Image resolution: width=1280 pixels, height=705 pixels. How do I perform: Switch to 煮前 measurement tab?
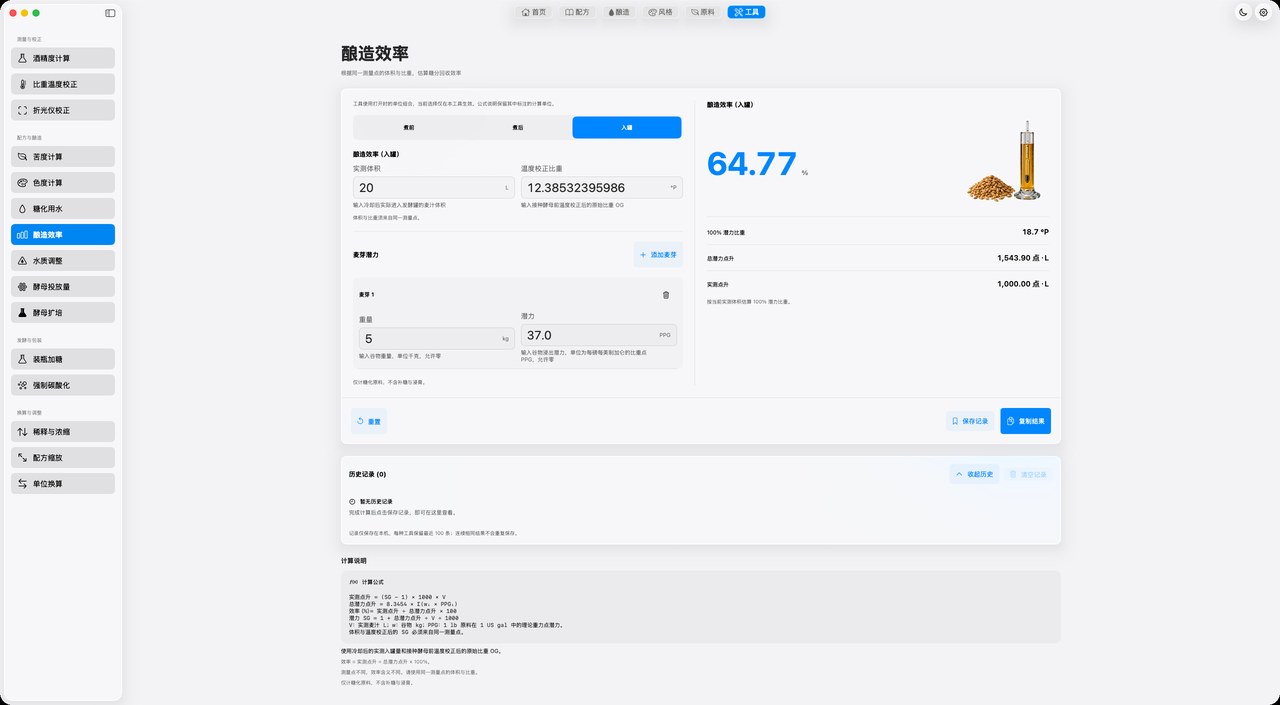coord(408,127)
